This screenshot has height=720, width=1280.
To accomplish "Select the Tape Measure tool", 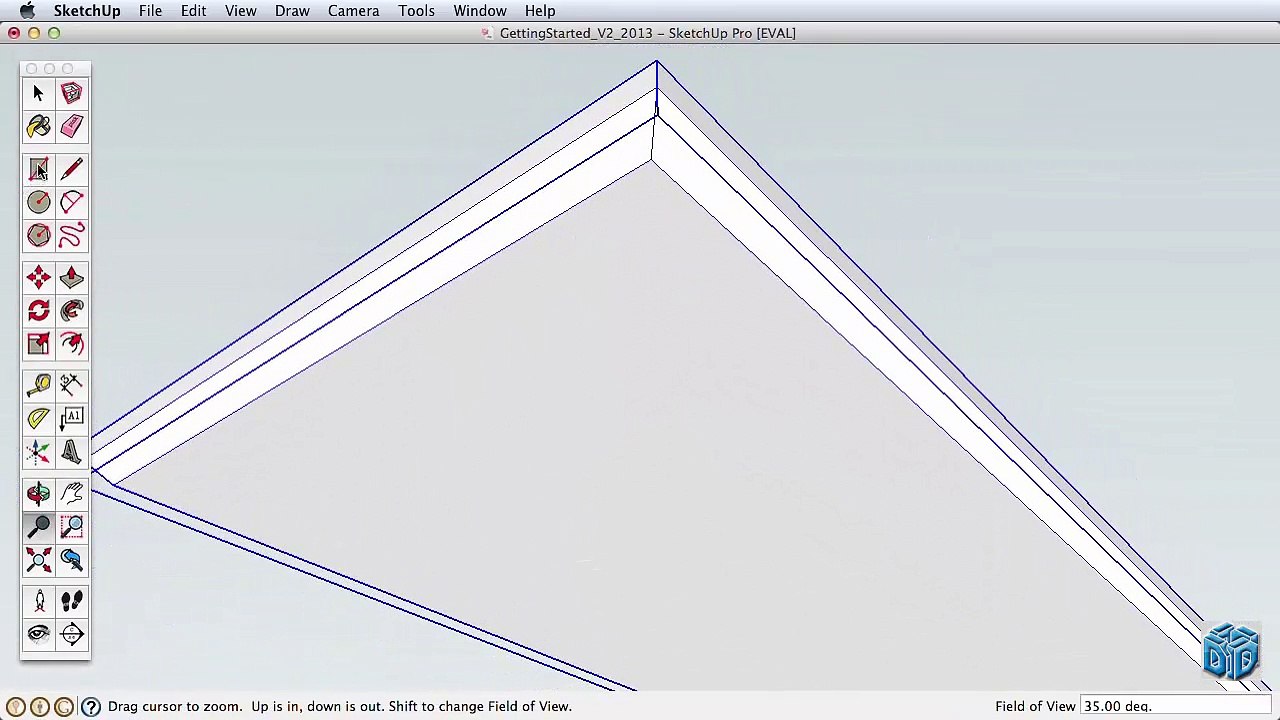I will click(38, 385).
